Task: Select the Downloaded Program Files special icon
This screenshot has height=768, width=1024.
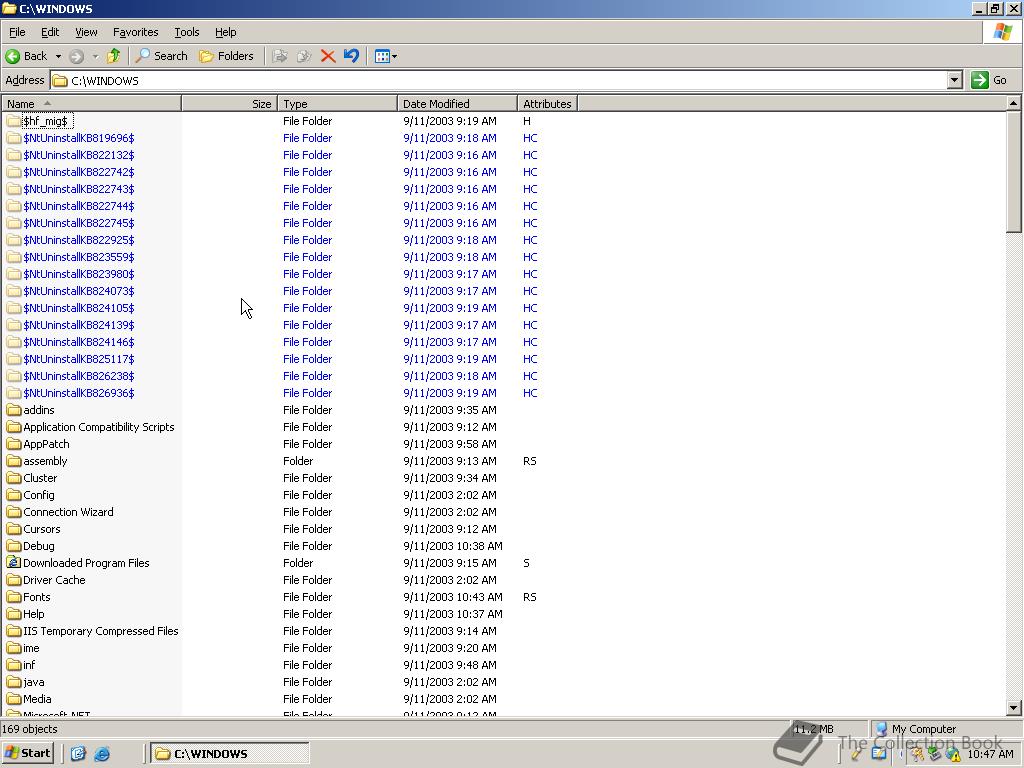Action: click(14, 562)
